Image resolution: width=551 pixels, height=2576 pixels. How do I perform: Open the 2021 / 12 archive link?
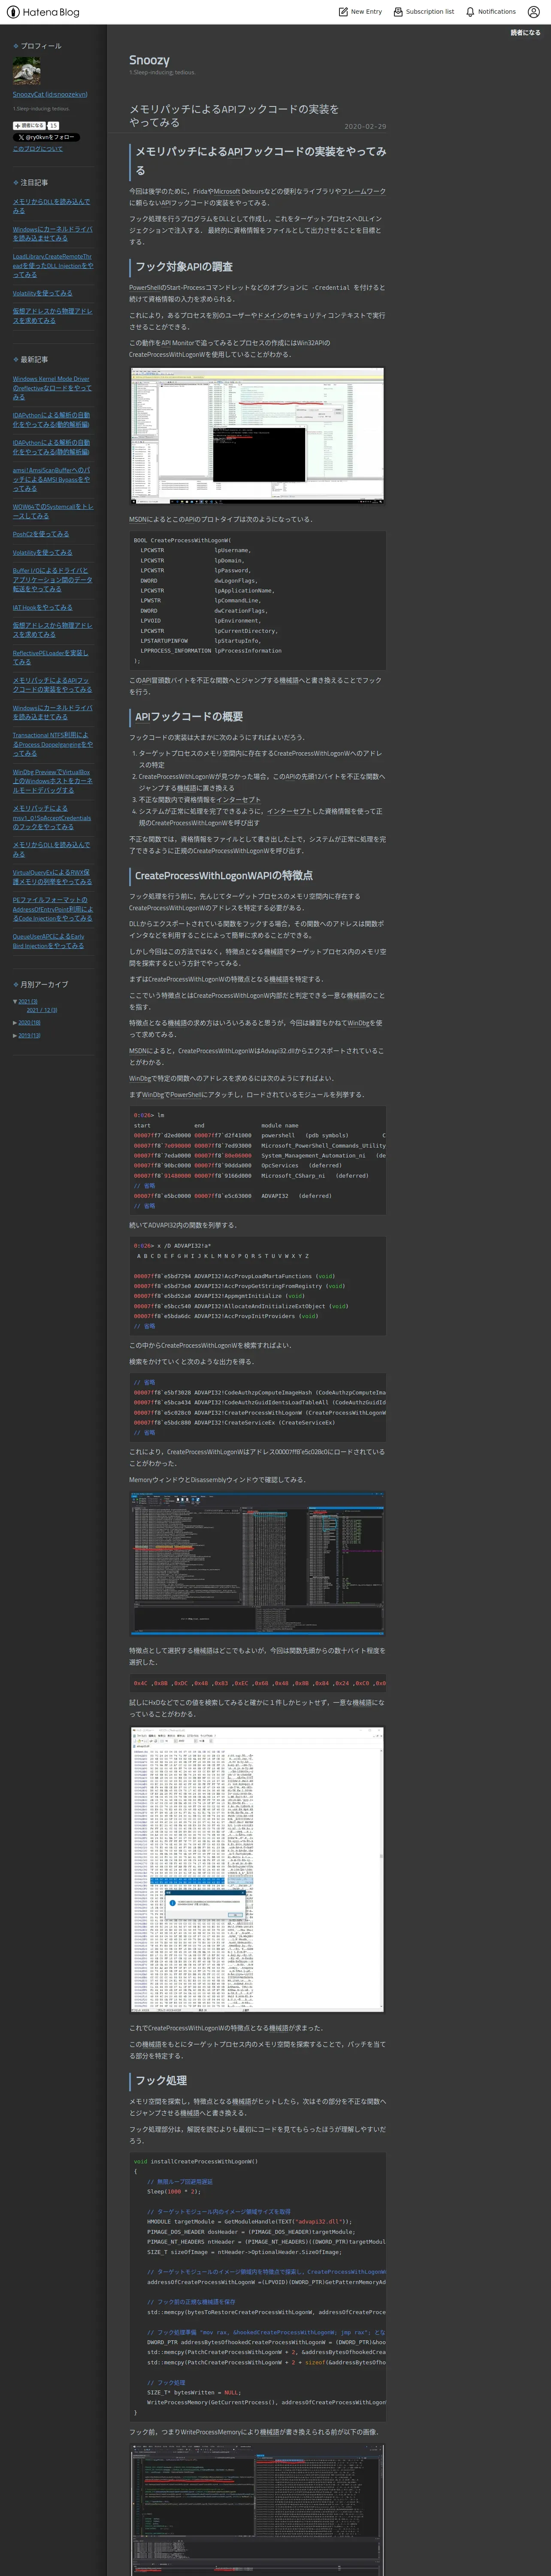pos(42,1010)
